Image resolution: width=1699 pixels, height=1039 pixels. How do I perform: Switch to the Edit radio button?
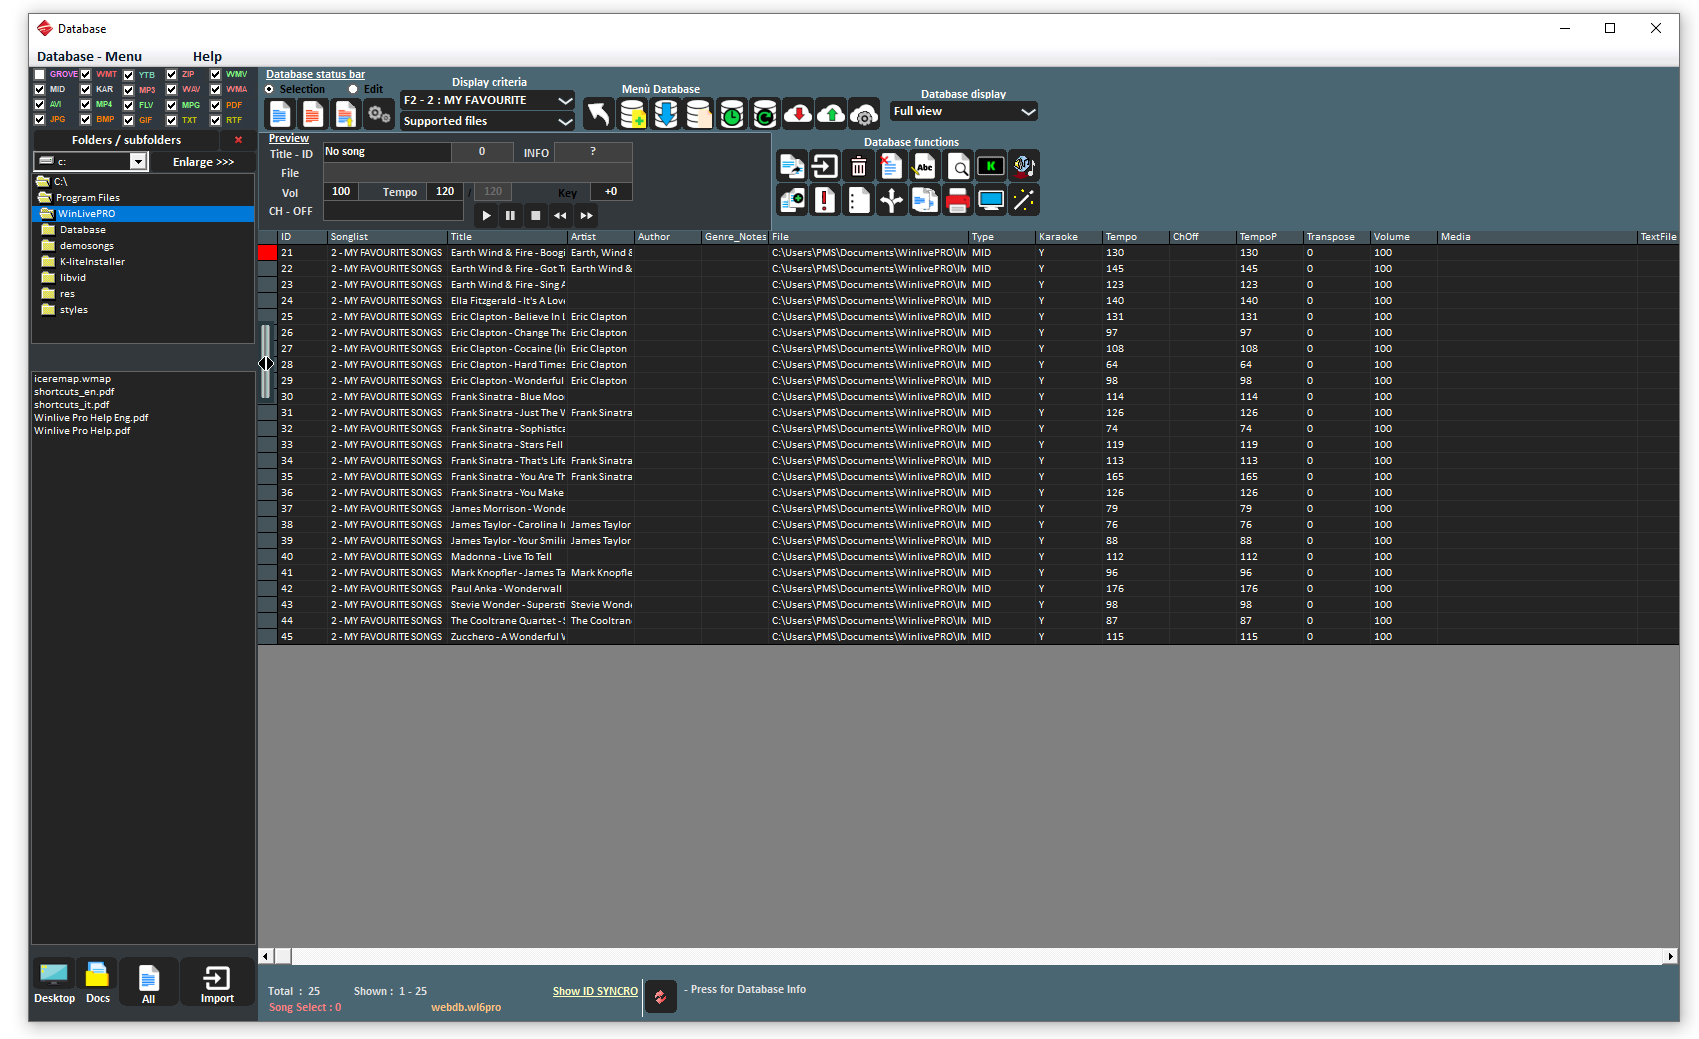pos(353,89)
